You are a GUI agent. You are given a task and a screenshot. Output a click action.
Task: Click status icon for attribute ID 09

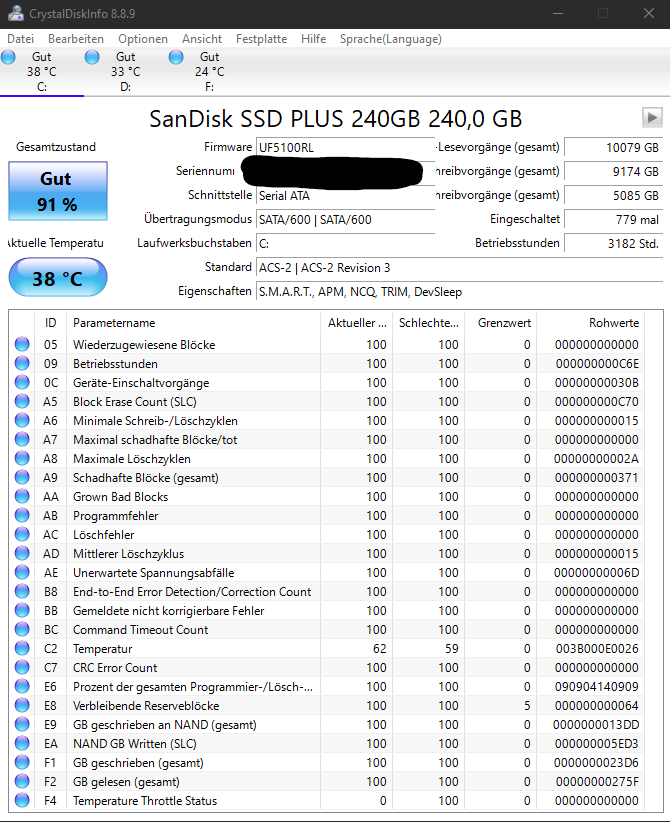(x=22, y=363)
